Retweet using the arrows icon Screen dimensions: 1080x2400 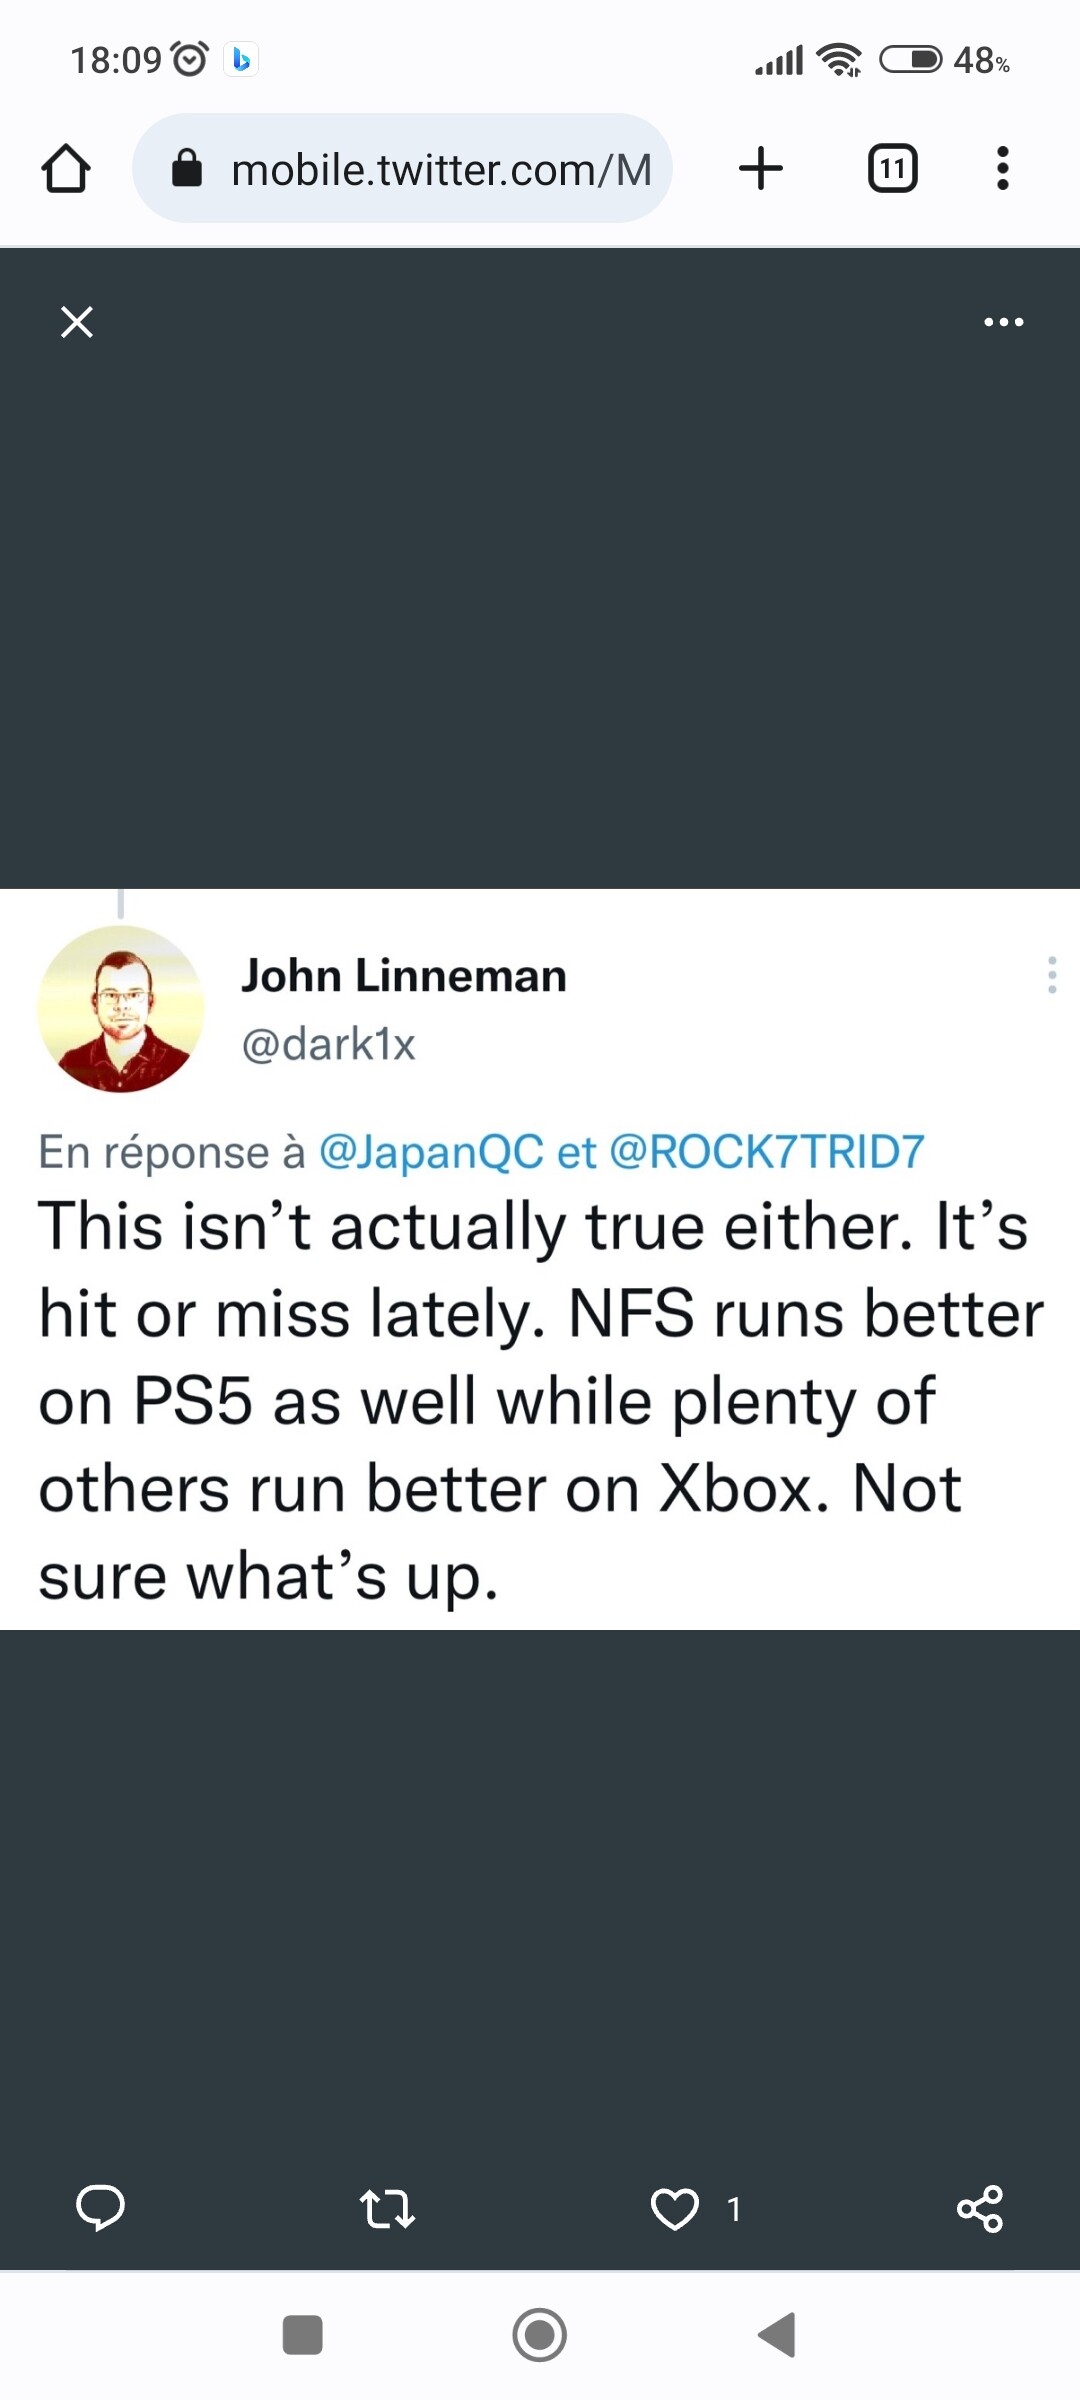[387, 2208]
